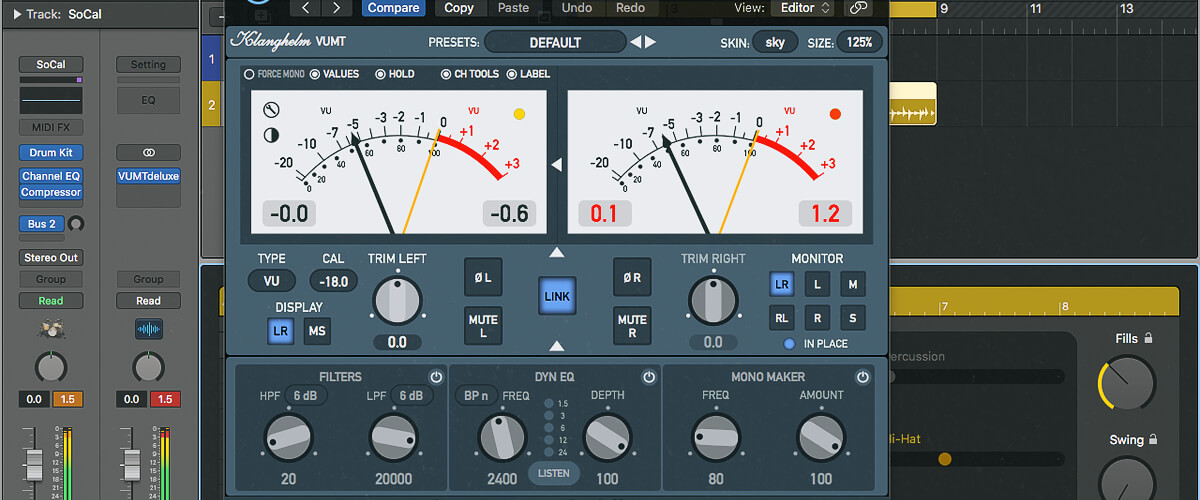Select next preset with right triangle
Image resolution: width=1200 pixels, height=500 pixels.
[x=651, y=42]
